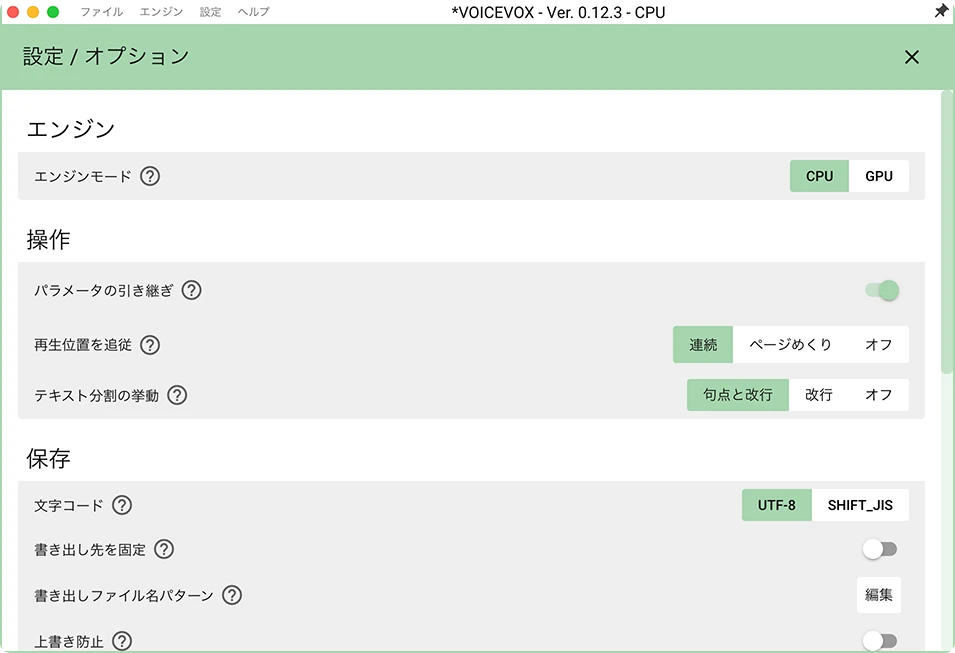
Task: Open the エンジン menu
Action: coord(161,12)
